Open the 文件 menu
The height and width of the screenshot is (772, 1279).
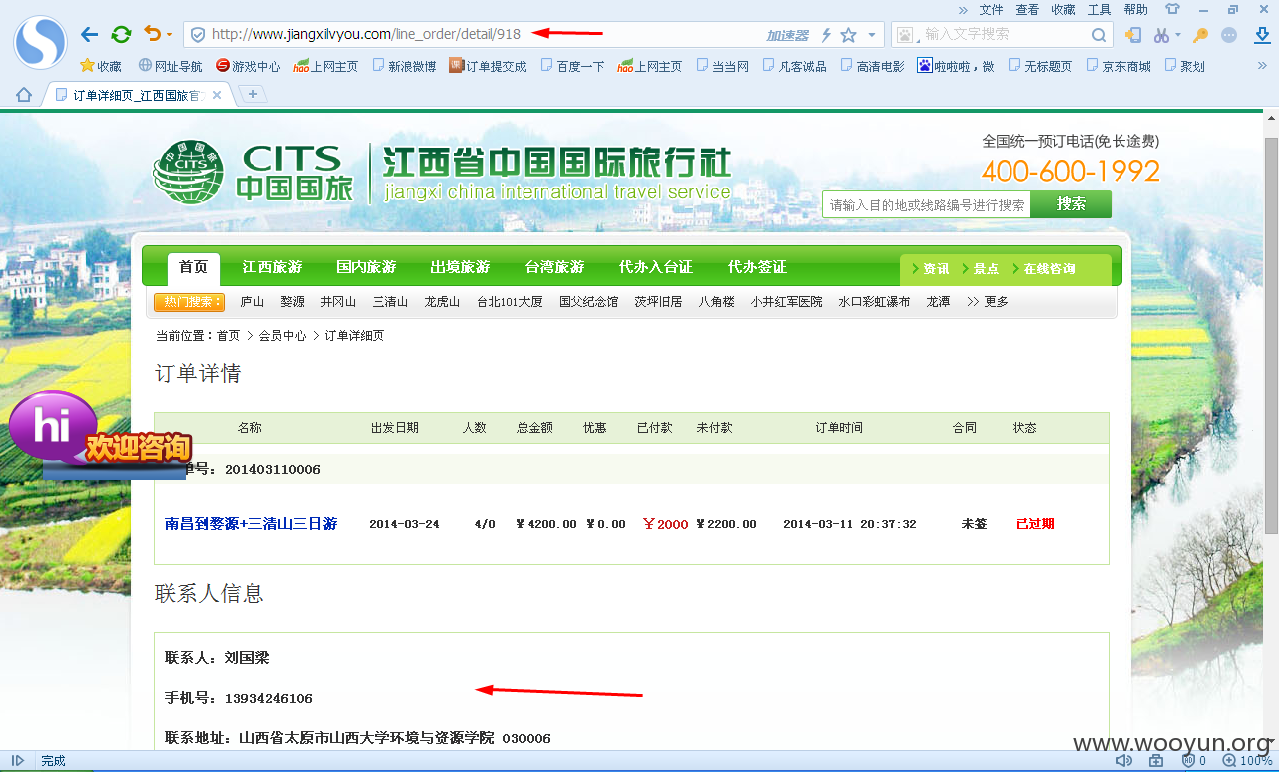pos(991,9)
